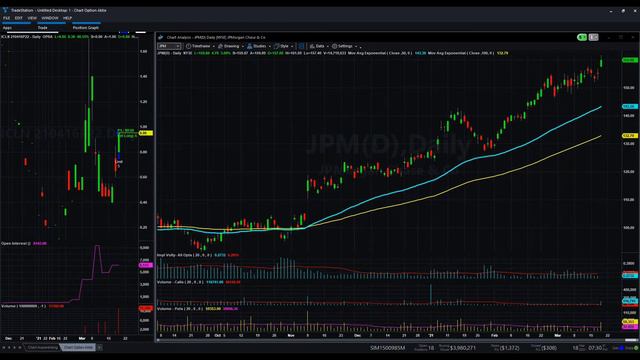Click the 07:30 clock in status bar
The width and height of the screenshot is (640, 360).
point(595,348)
